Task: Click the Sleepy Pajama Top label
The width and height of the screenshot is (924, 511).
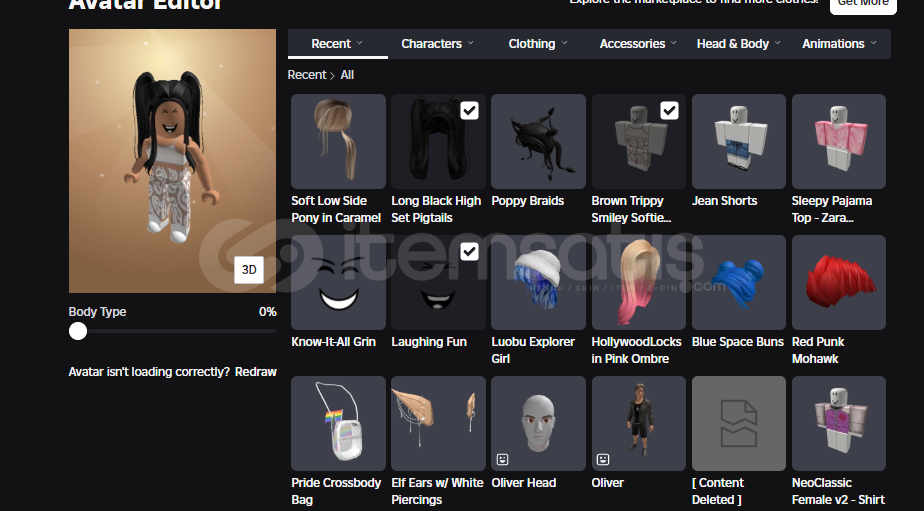Action: (x=831, y=209)
